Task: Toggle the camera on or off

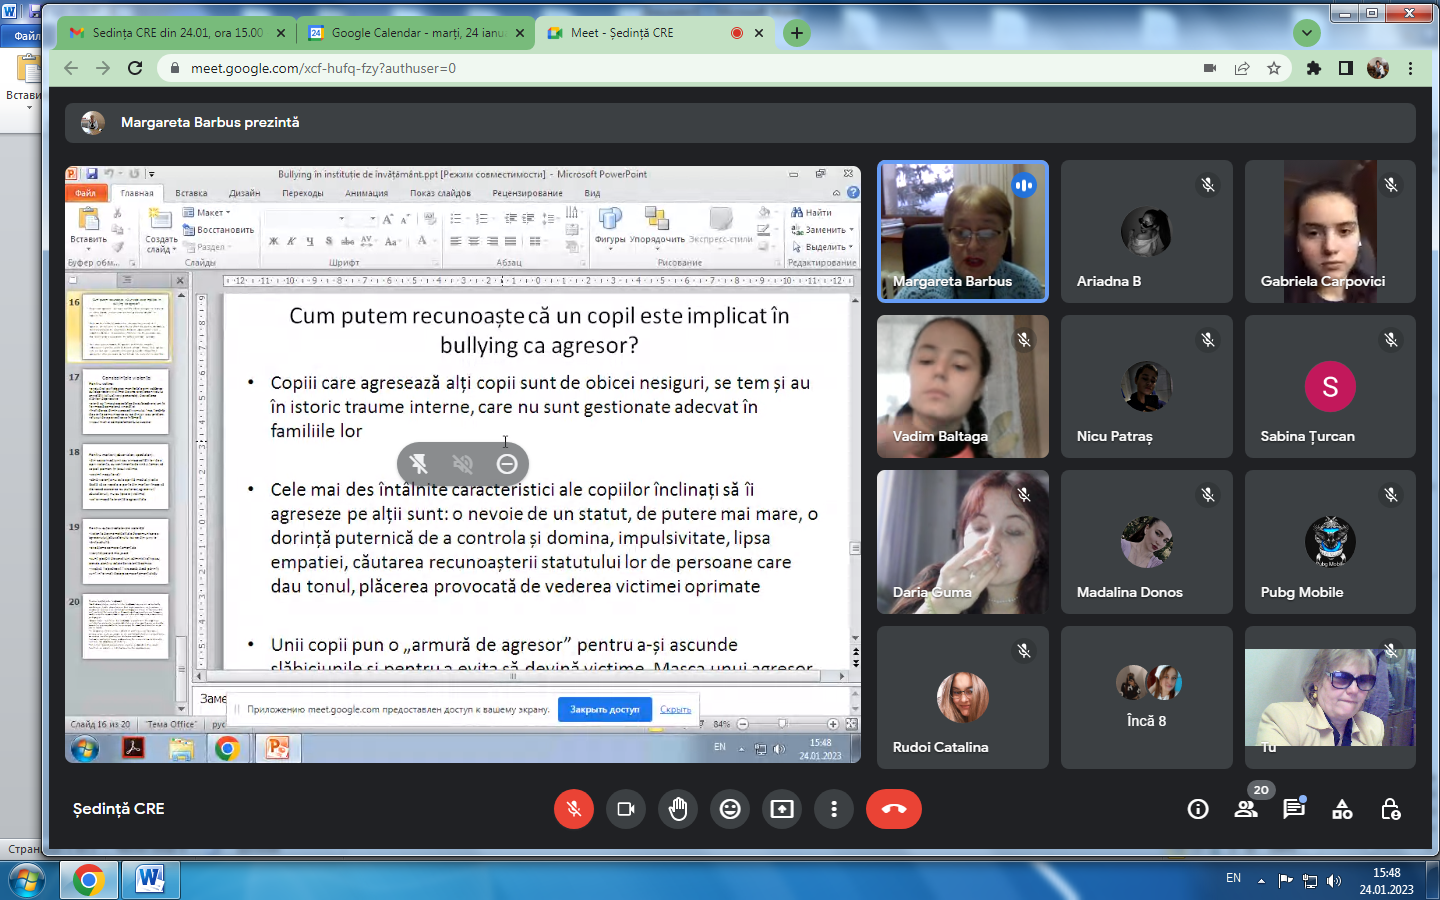Action: pyautogui.click(x=626, y=809)
